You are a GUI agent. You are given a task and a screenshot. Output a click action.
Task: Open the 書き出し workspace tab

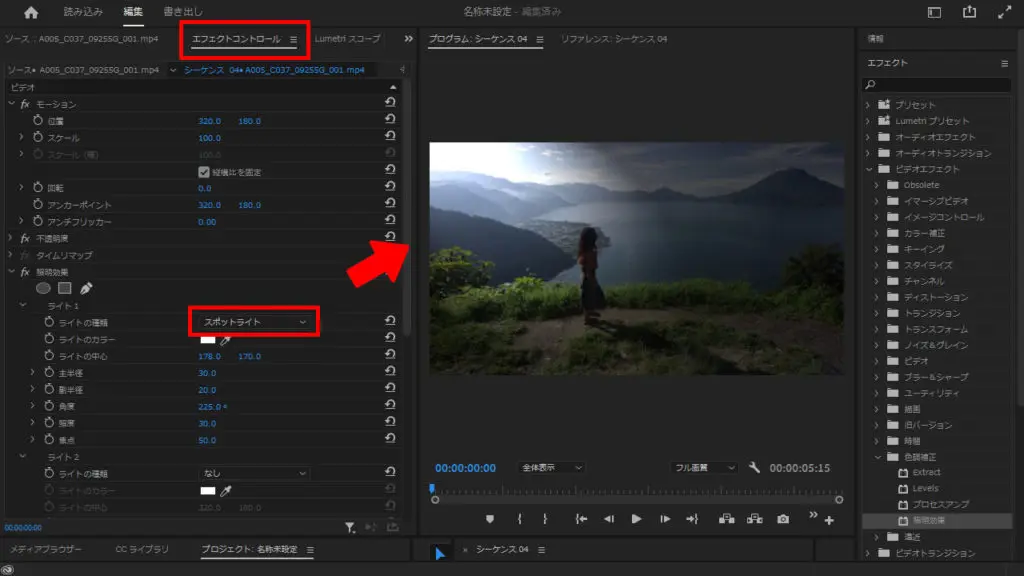point(182,13)
